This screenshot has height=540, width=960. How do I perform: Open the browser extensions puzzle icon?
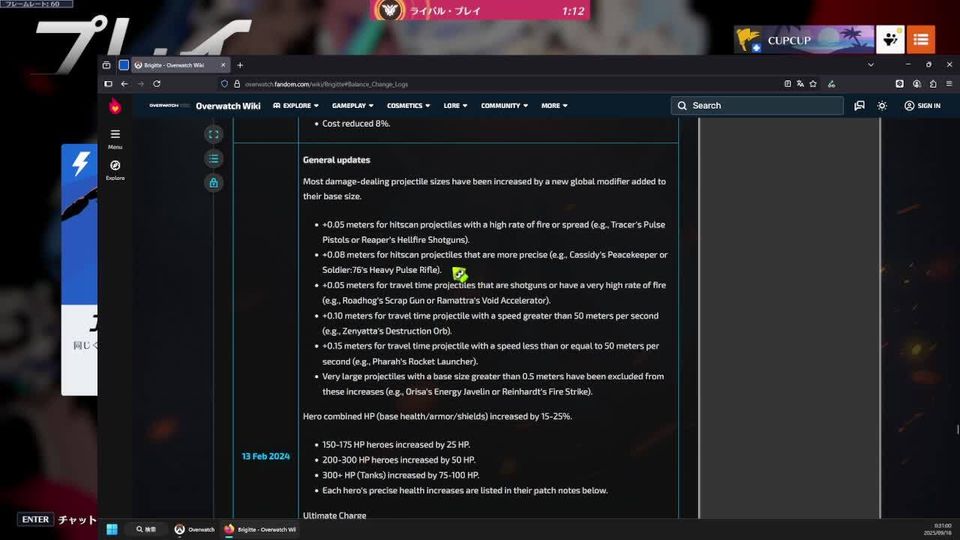pos(933,84)
